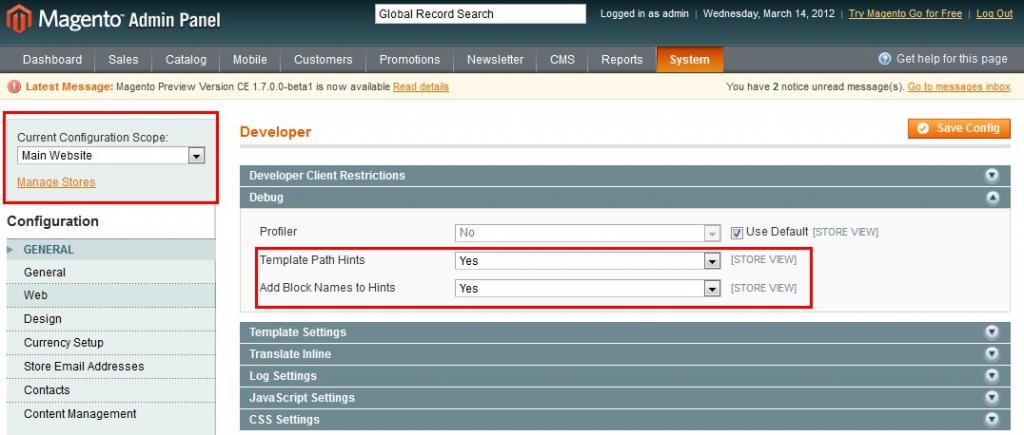Expand Translate Inline arrow icon
Viewport: 1024px width, 435px height.
[992, 354]
